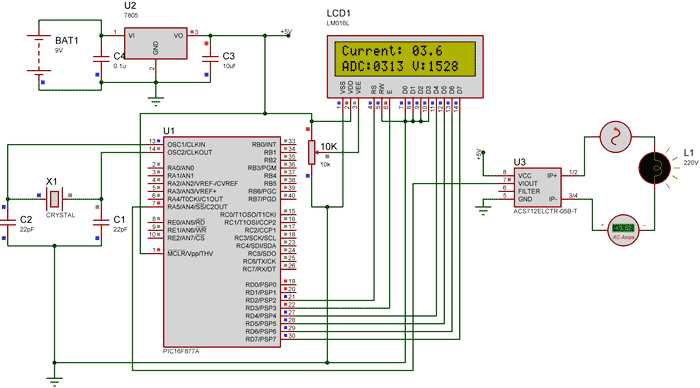The width and height of the screenshot is (700, 388).
Task: Select the U1 PIC microcontroller body
Action: point(222,242)
